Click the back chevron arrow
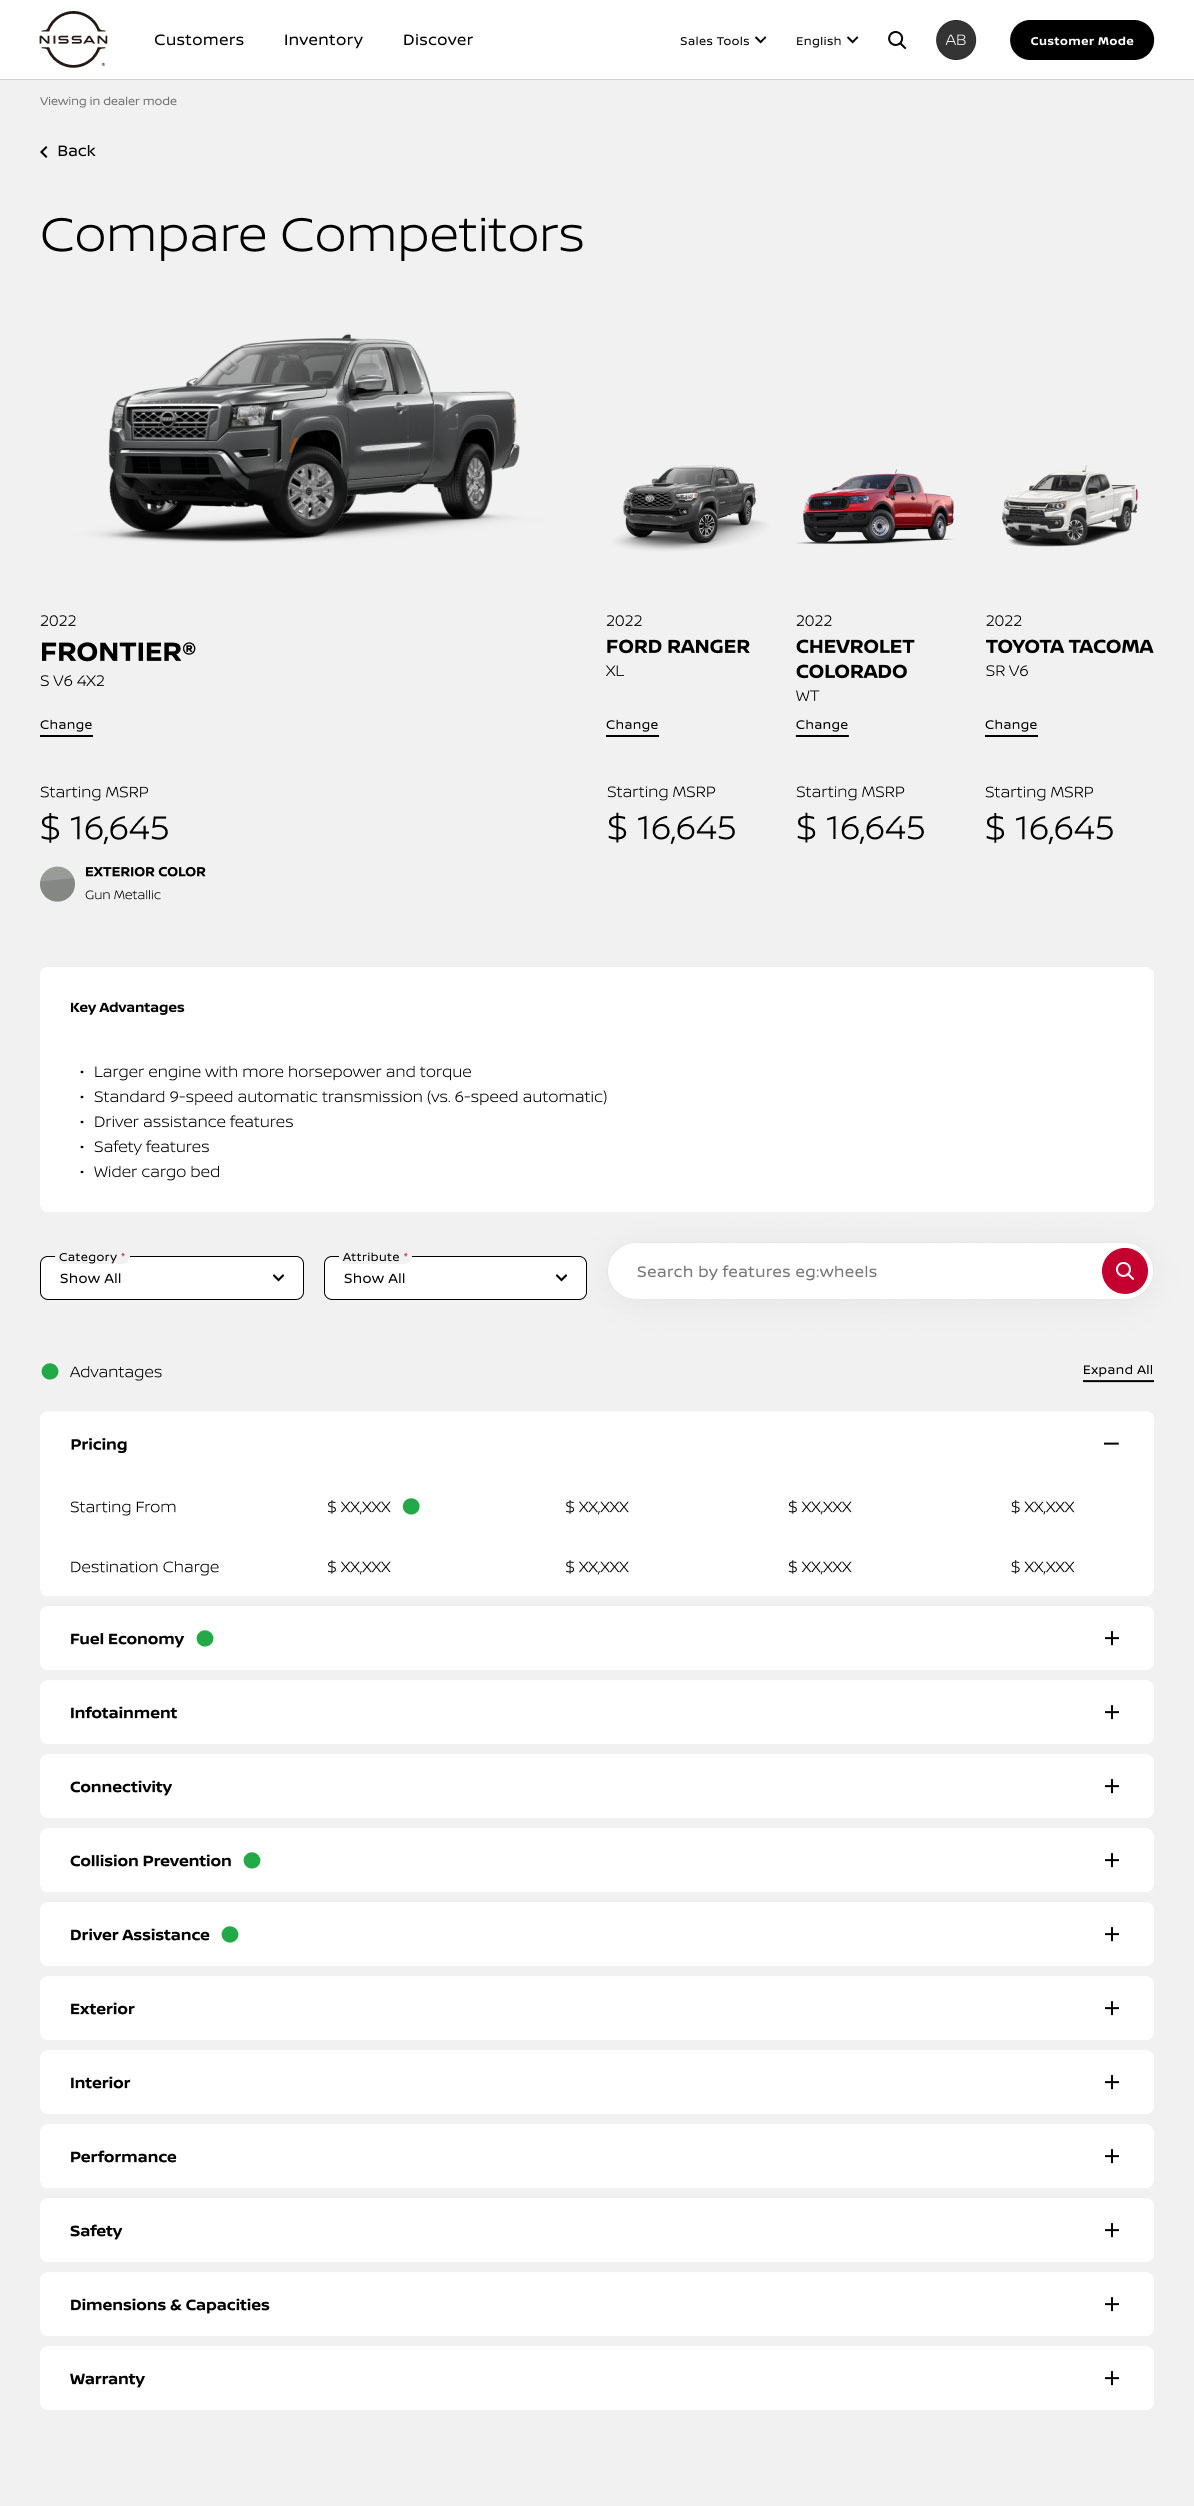 pos(44,152)
